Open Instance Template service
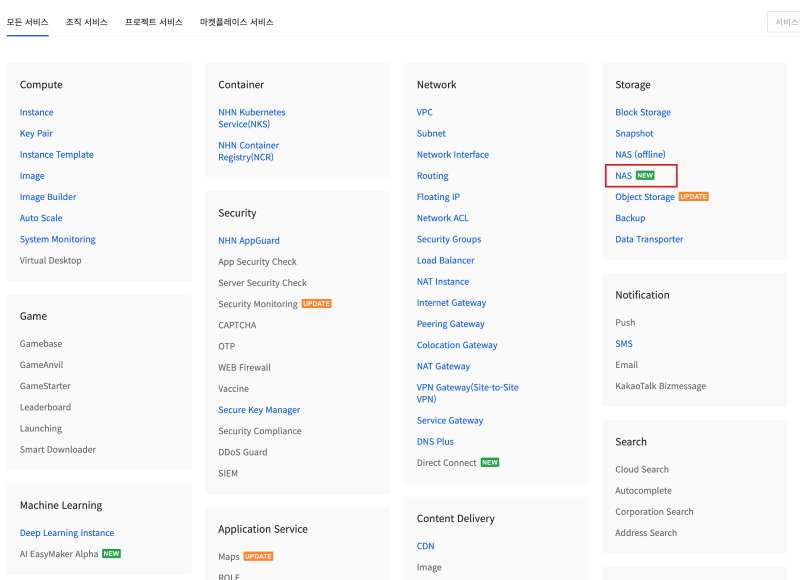 pos(57,155)
